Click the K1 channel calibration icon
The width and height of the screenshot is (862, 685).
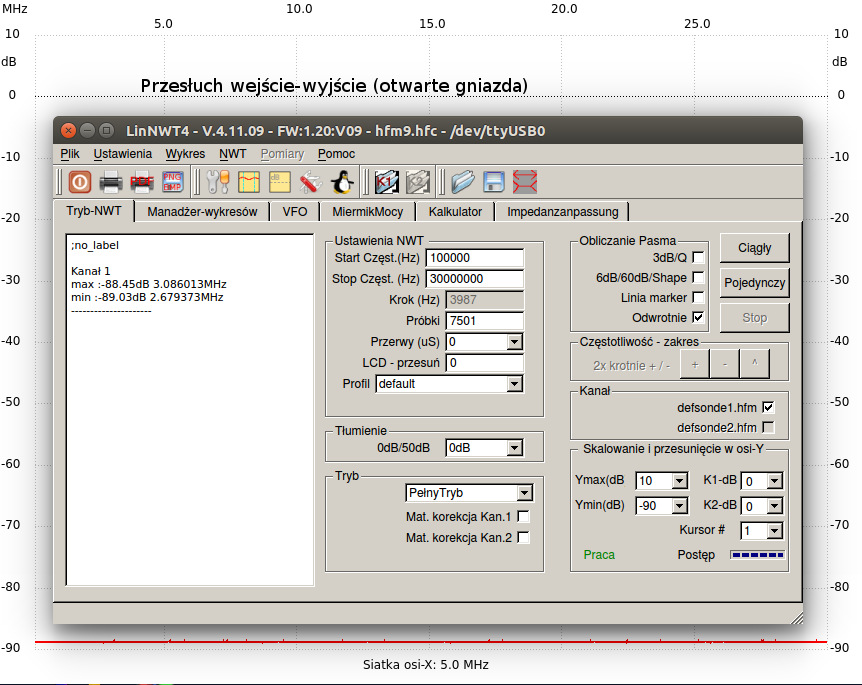pos(387,182)
